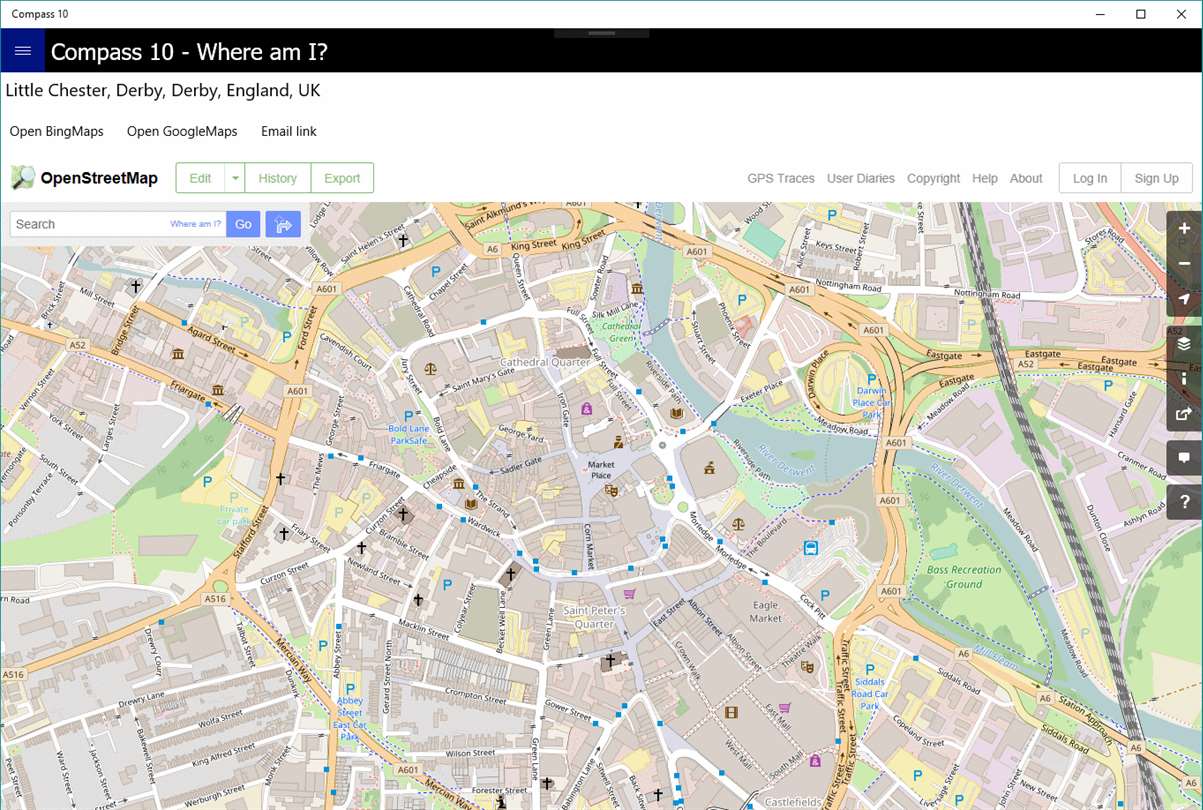Click the 'Saint Peter's Quarter' map label
Image resolution: width=1203 pixels, height=810 pixels.
point(594,617)
